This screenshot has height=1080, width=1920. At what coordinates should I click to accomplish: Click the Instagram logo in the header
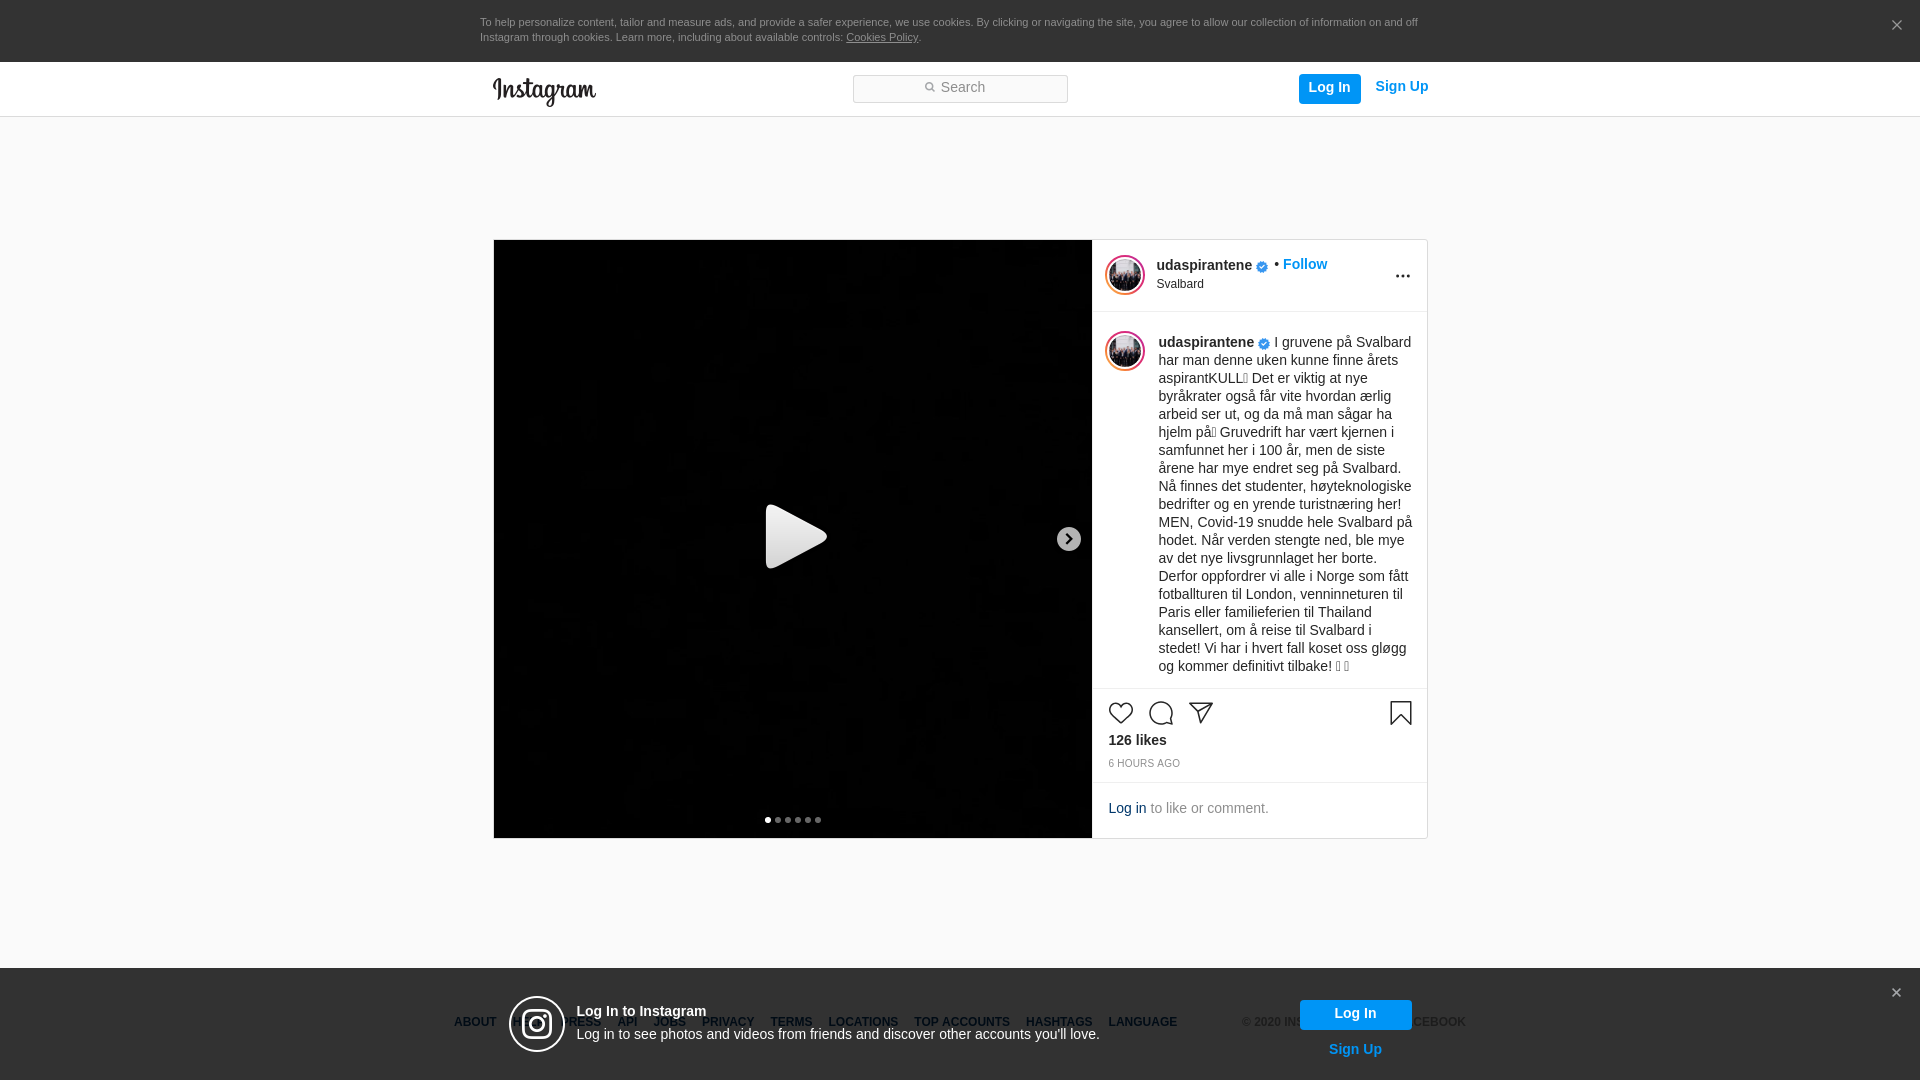544,91
